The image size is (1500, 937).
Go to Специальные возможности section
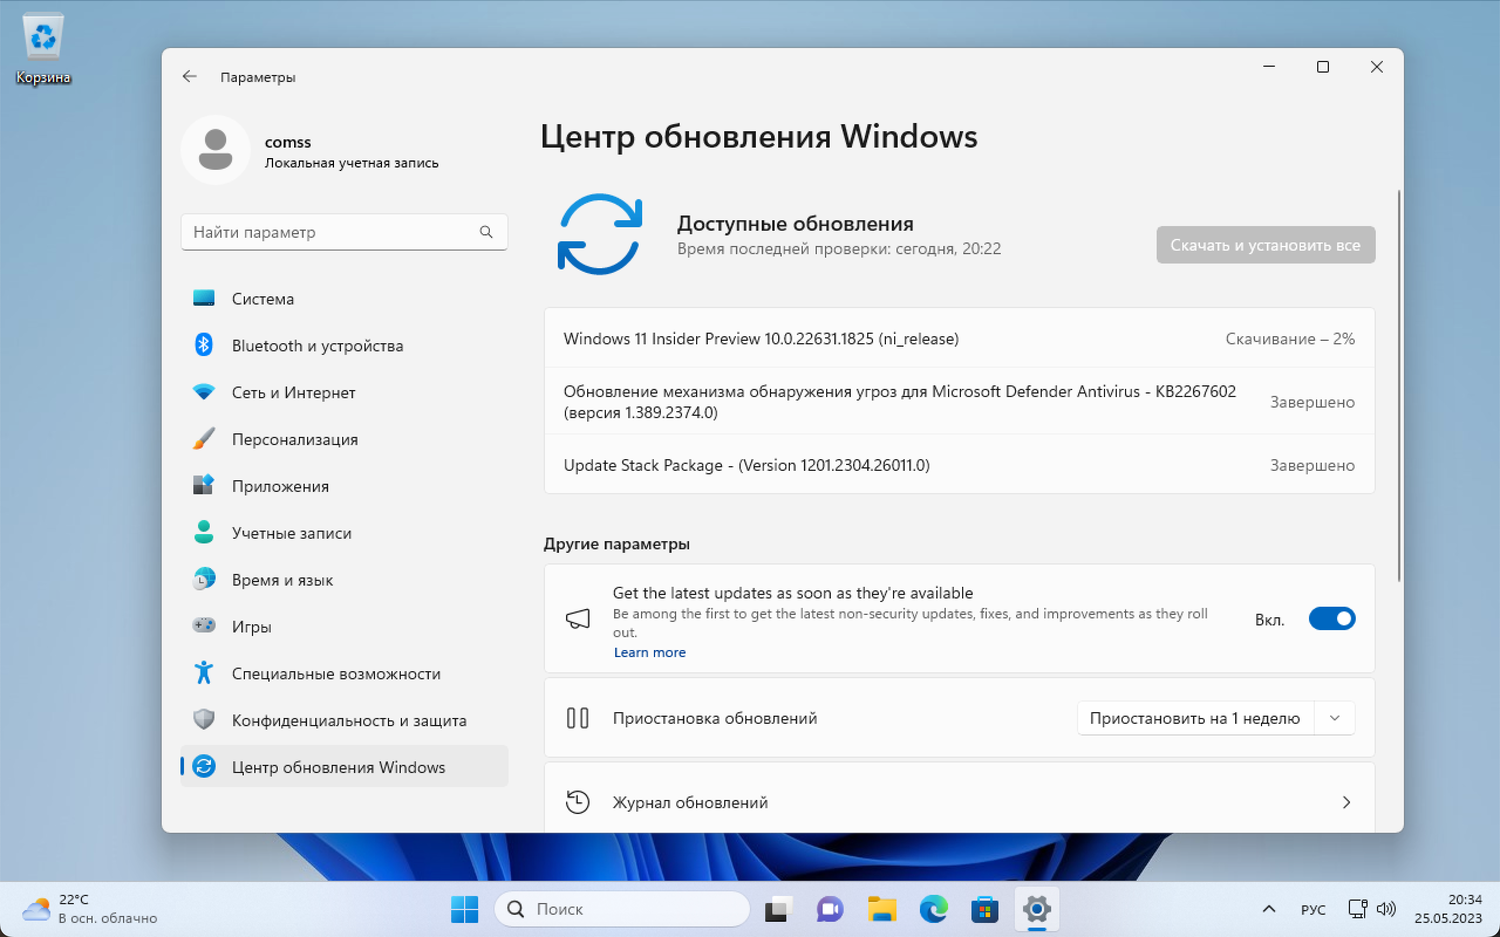pyautogui.click(x=344, y=673)
